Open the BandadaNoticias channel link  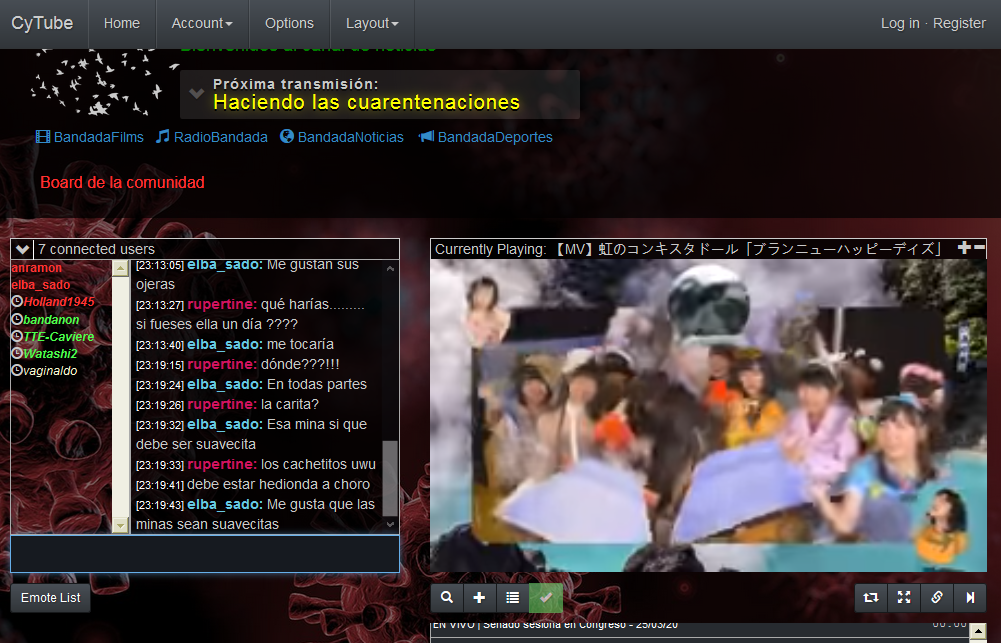pos(350,137)
